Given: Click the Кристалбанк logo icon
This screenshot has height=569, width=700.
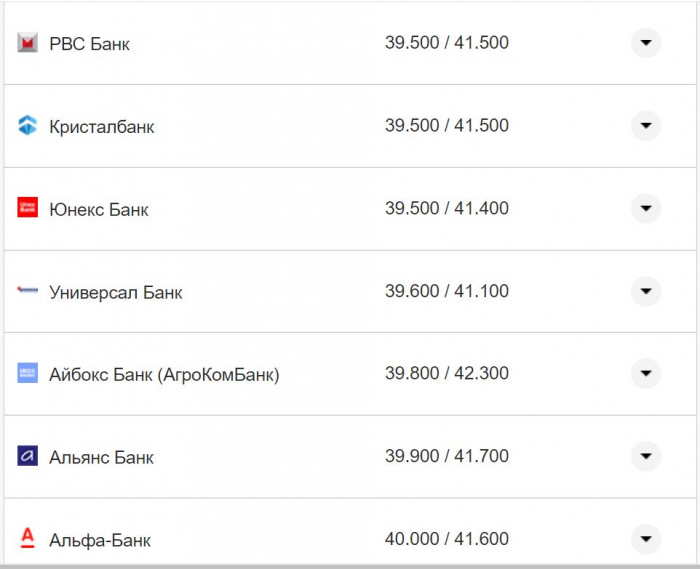Looking at the screenshot, I should point(28,126).
